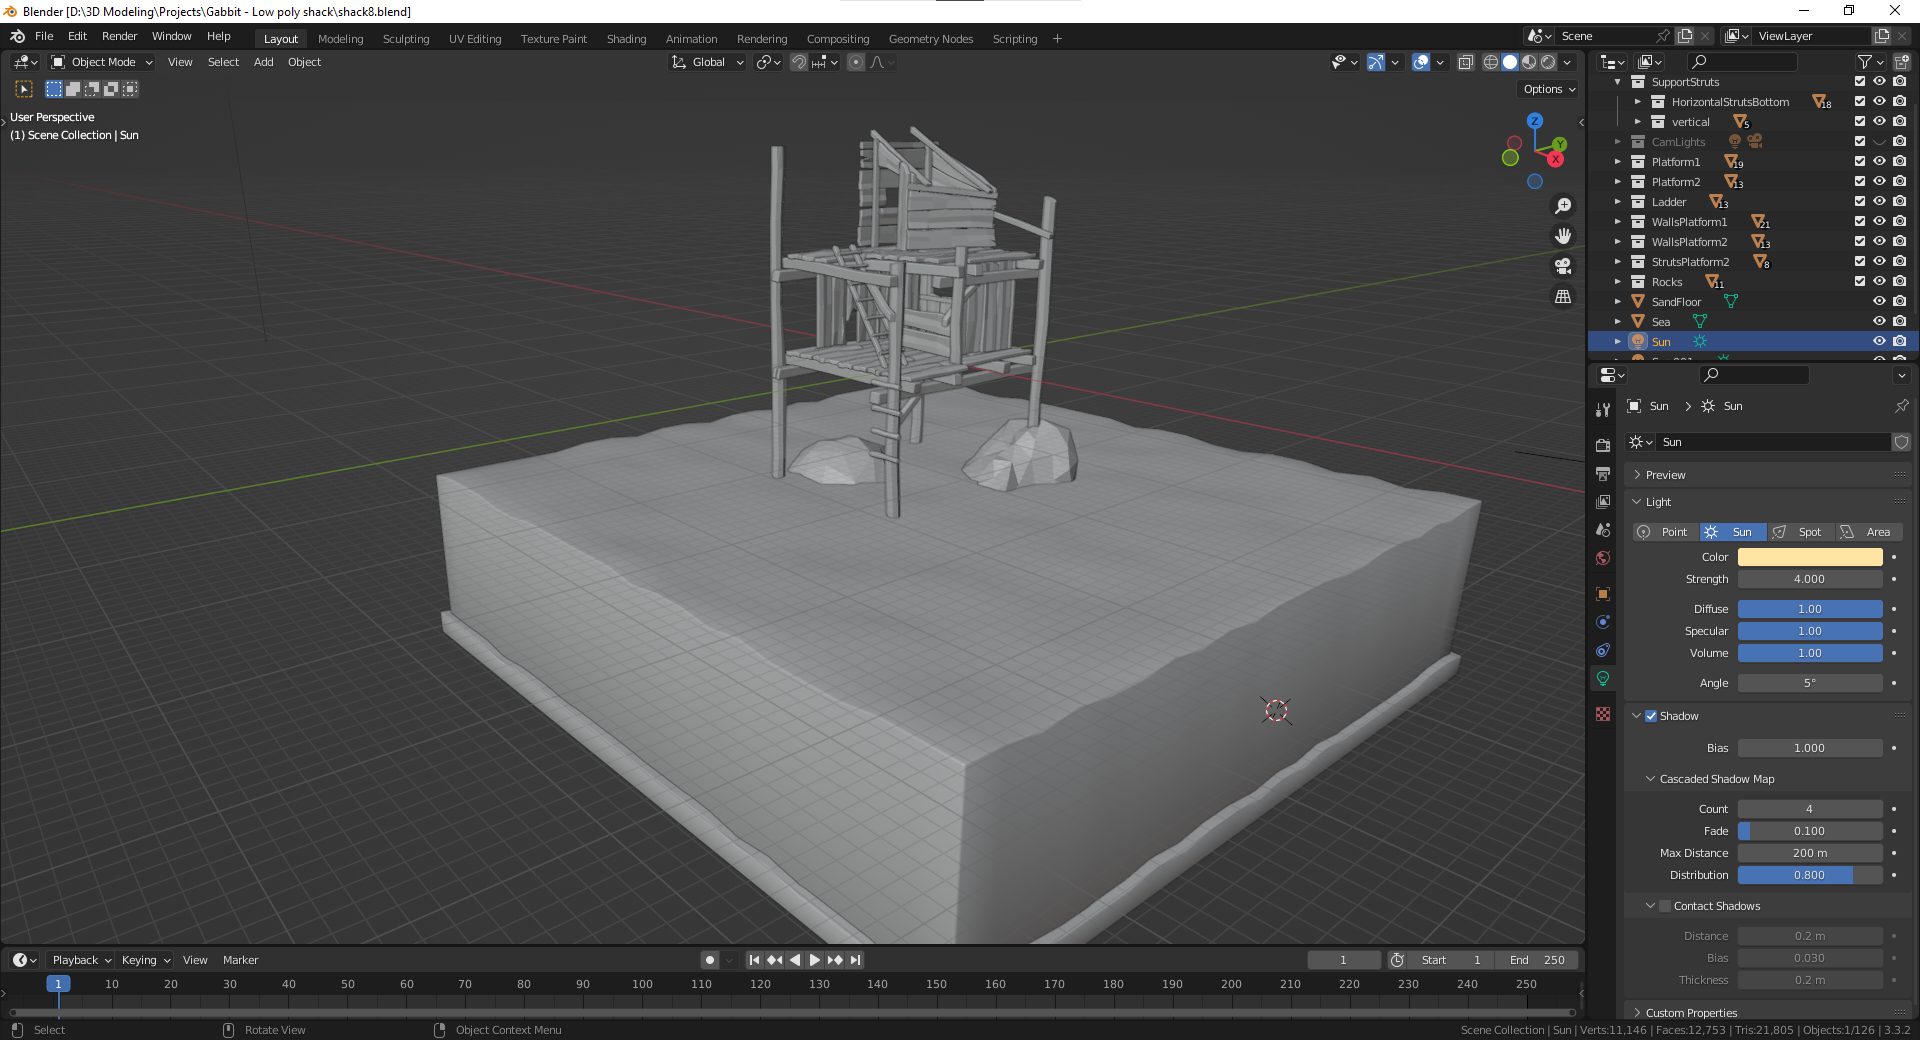This screenshot has height=1040, width=1920.
Task: Open the Render menu
Action: click(x=119, y=36)
